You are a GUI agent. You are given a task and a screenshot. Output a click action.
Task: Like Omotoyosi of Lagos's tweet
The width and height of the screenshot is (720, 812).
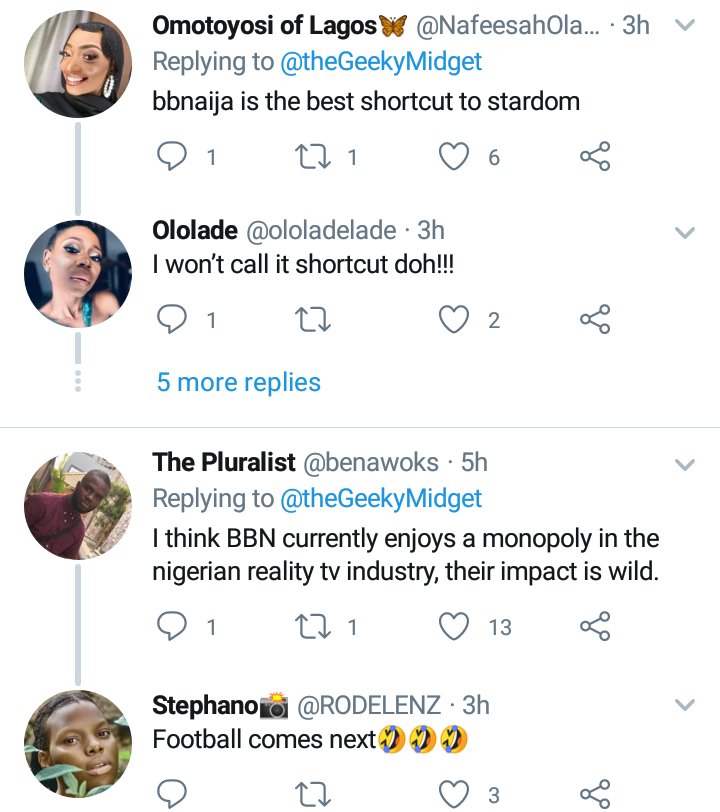tap(455, 157)
